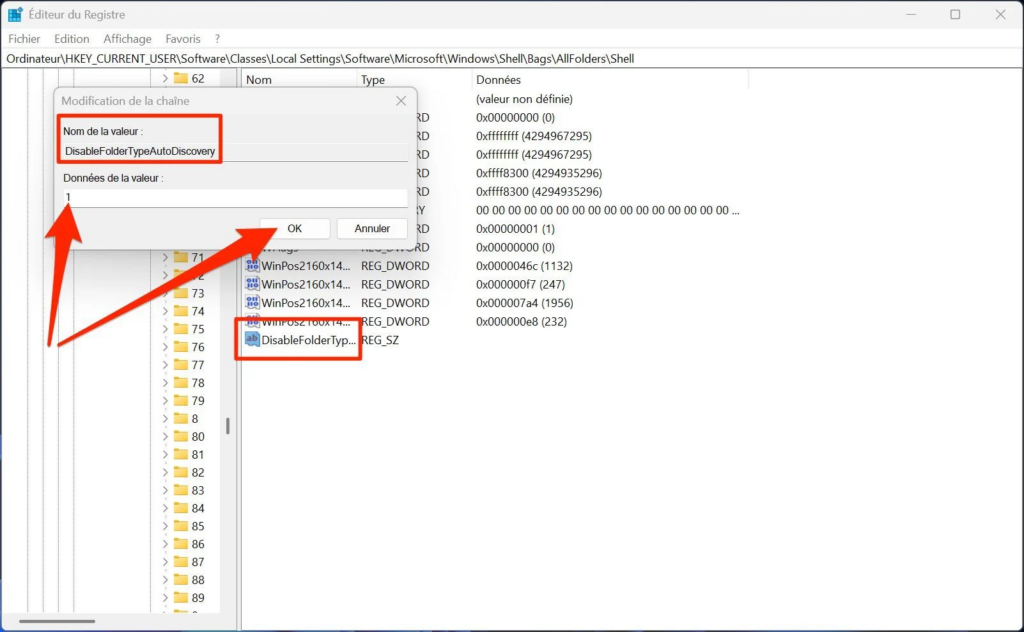Click the Données de la valeur field
The image size is (1024, 632).
coord(235,198)
